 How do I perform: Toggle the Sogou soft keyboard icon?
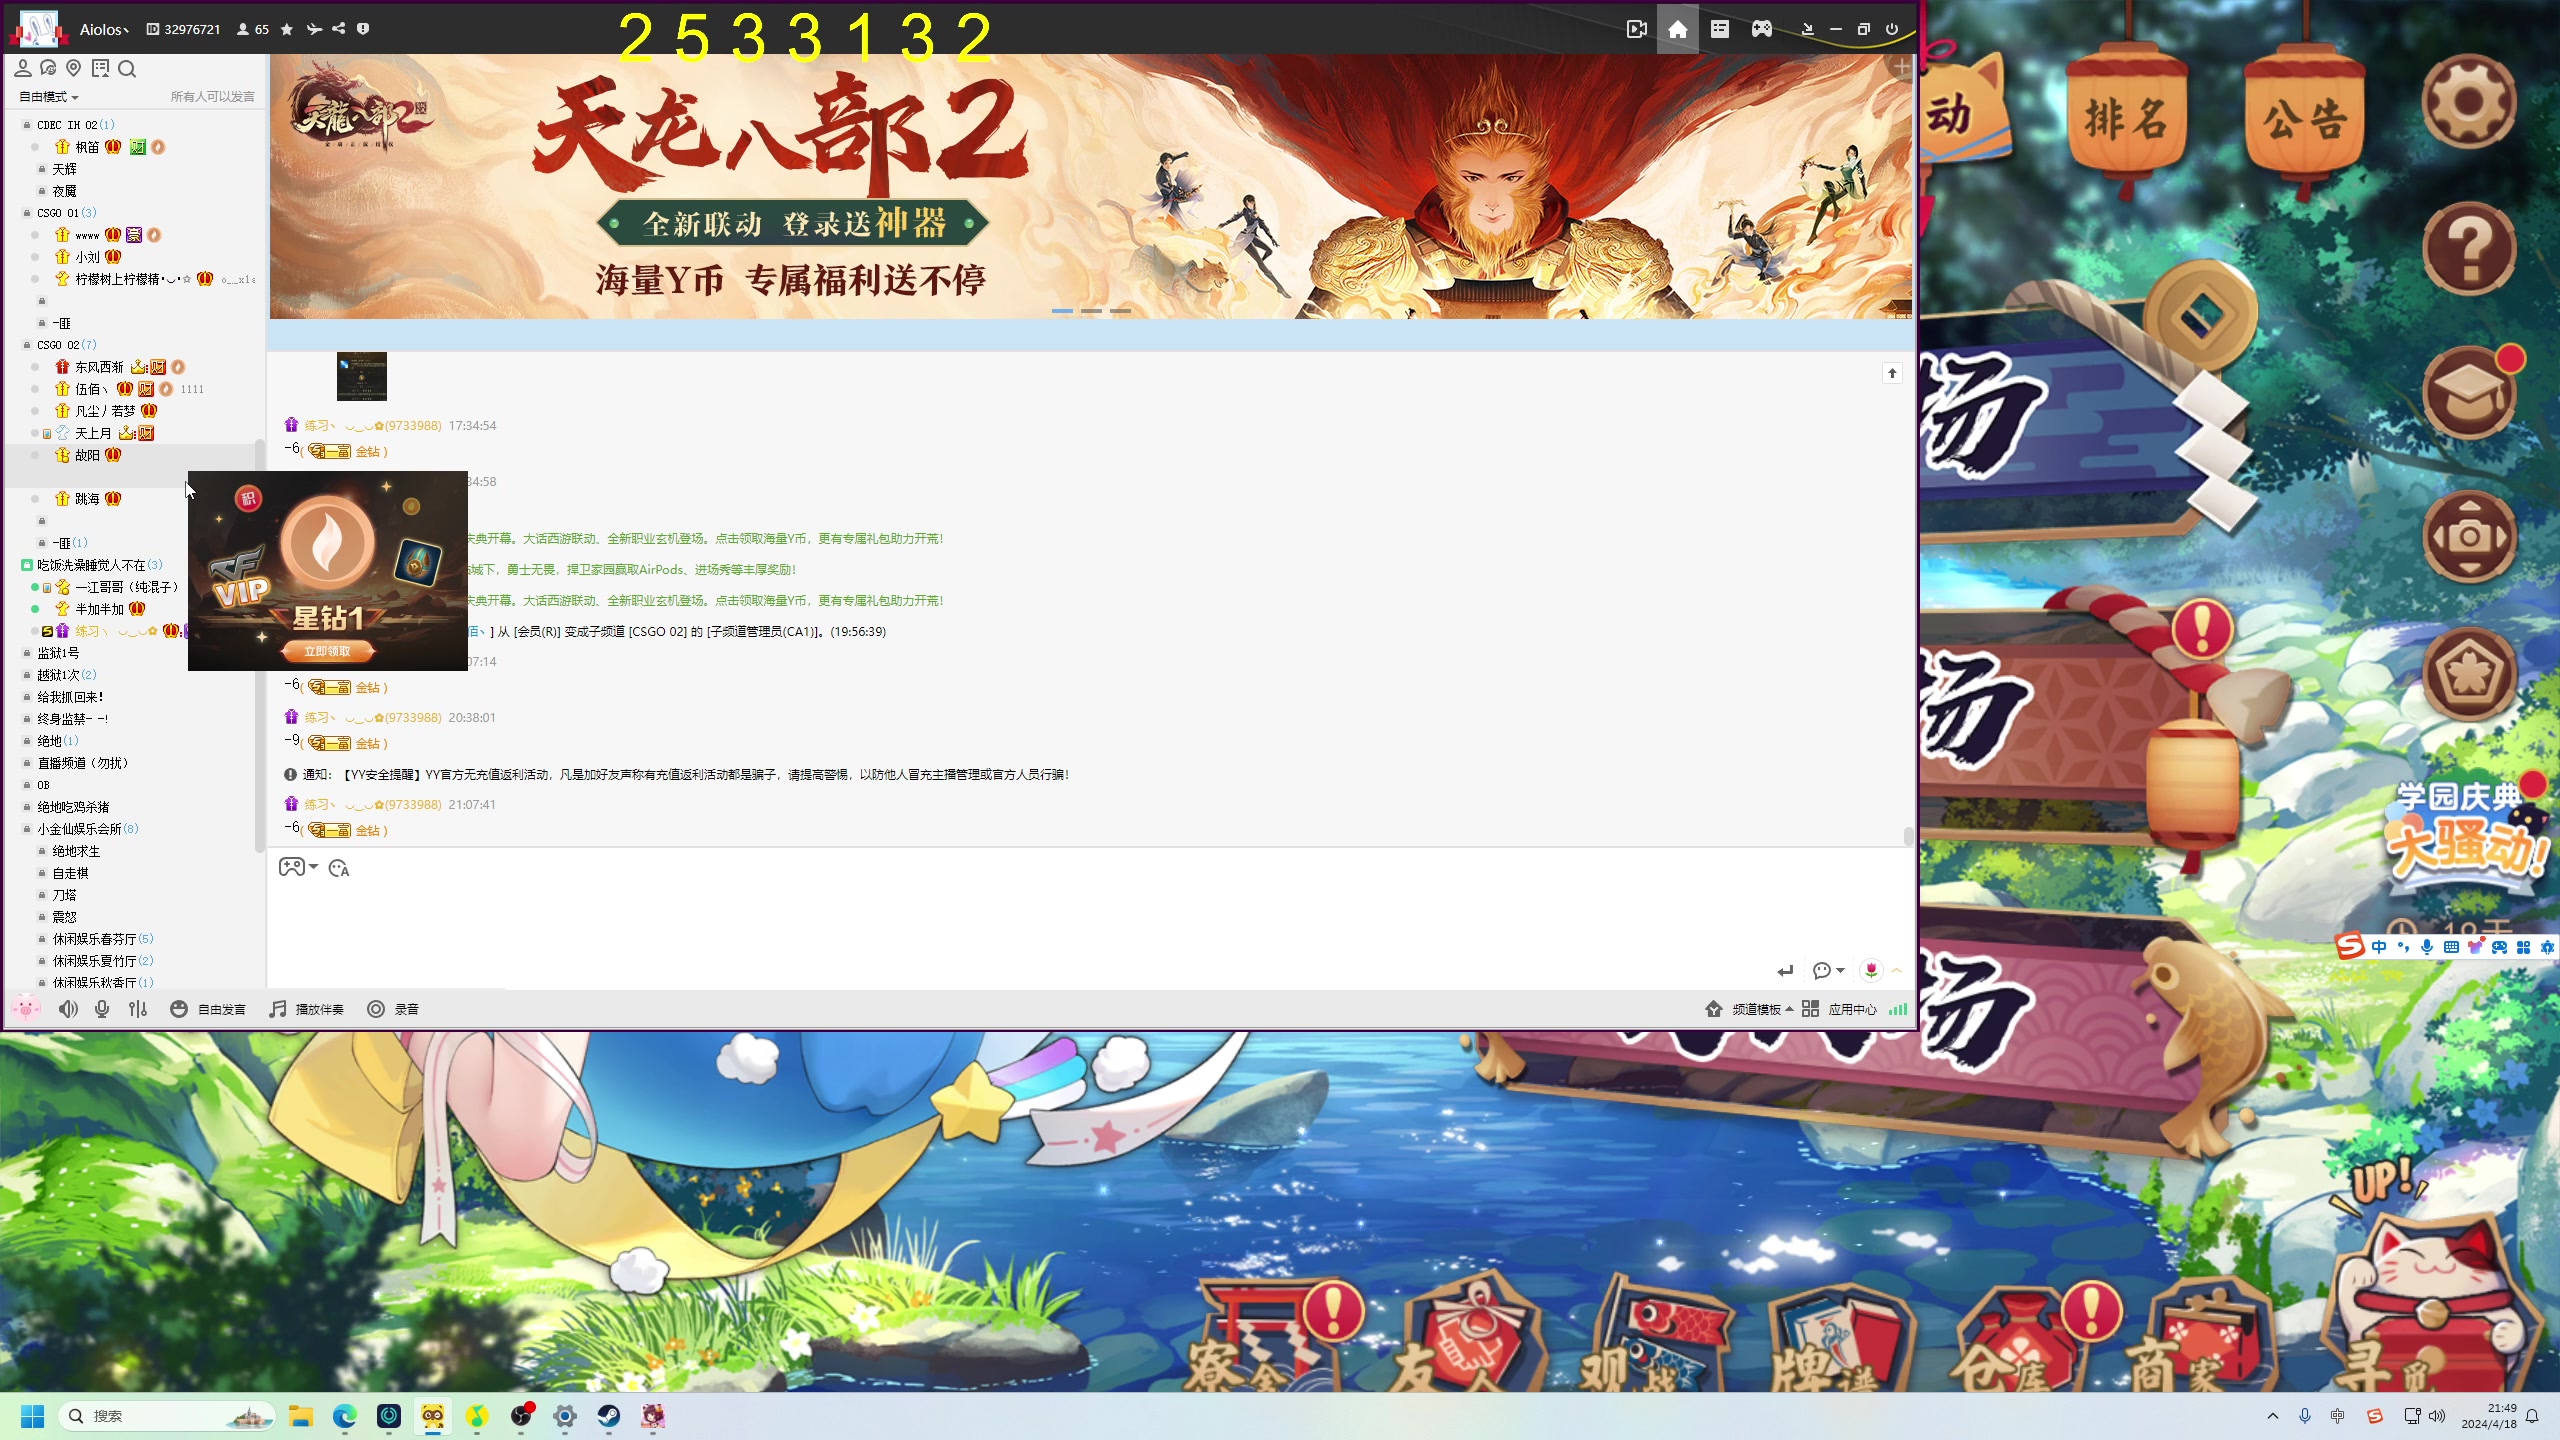point(2451,947)
